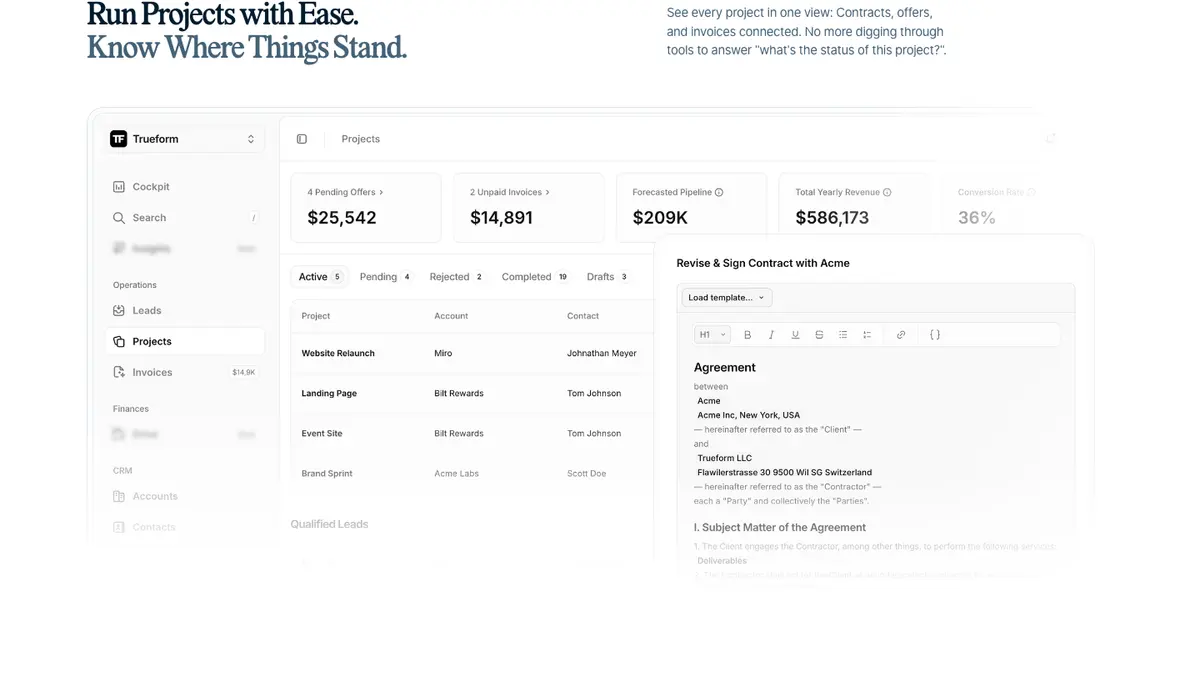Click the Forecasted Pipeline info icon
The image size is (1200, 683).
coord(719,192)
